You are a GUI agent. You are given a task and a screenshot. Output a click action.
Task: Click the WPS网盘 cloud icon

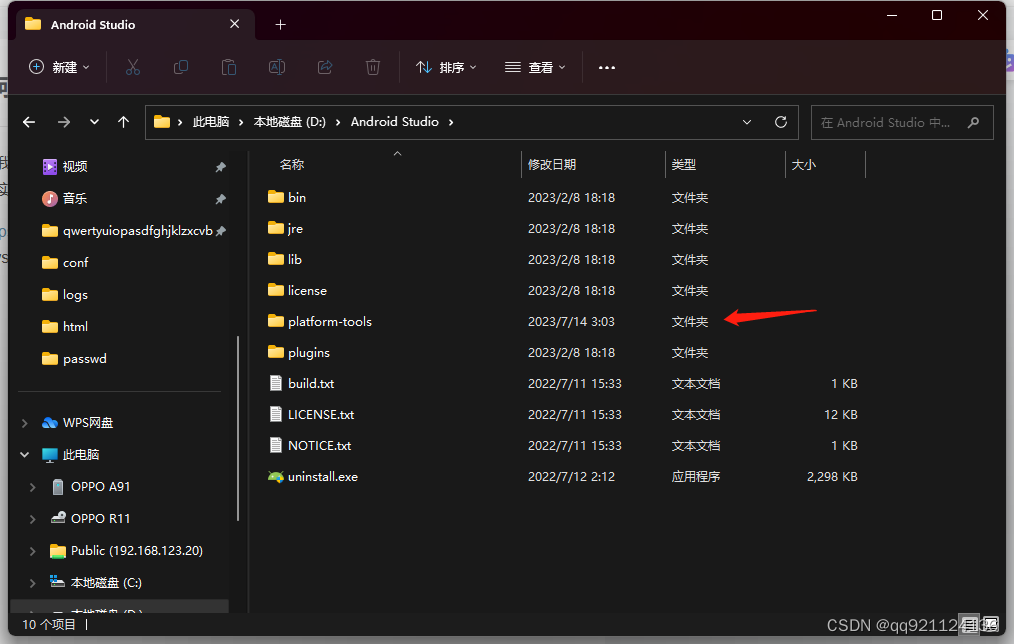[x=50, y=423]
